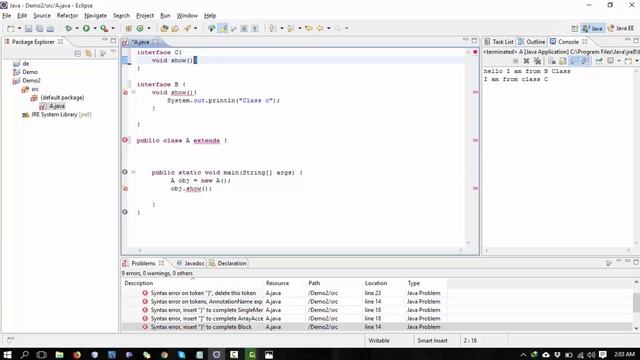Click the Previous Annotation toolbar icon
640x360 pixels.
click(291, 28)
